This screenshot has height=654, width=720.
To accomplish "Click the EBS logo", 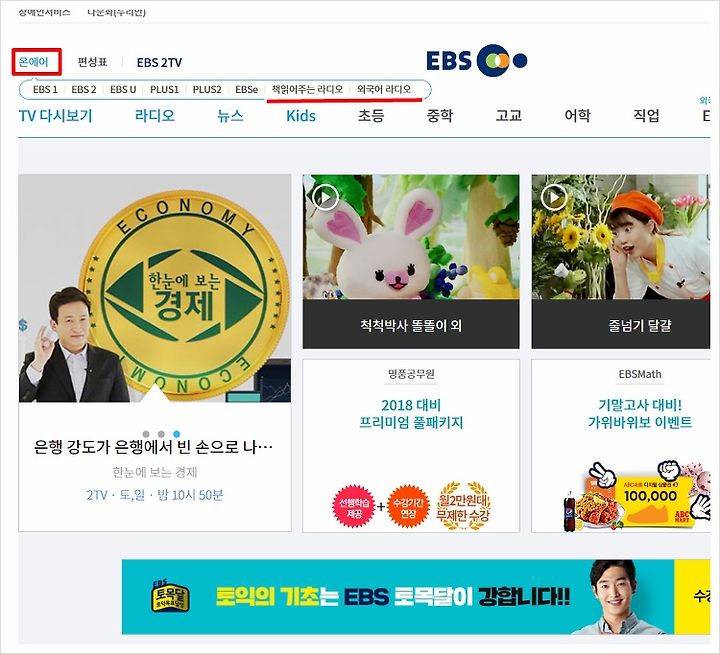I will coord(477,61).
